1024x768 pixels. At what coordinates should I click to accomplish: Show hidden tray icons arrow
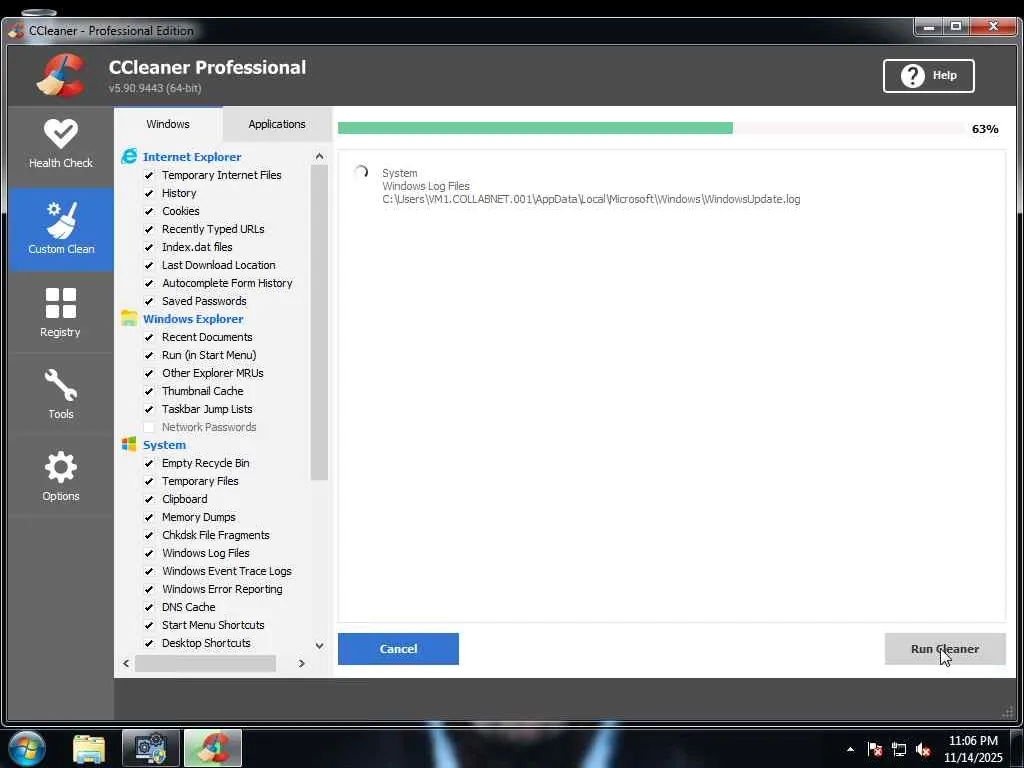point(850,749)
